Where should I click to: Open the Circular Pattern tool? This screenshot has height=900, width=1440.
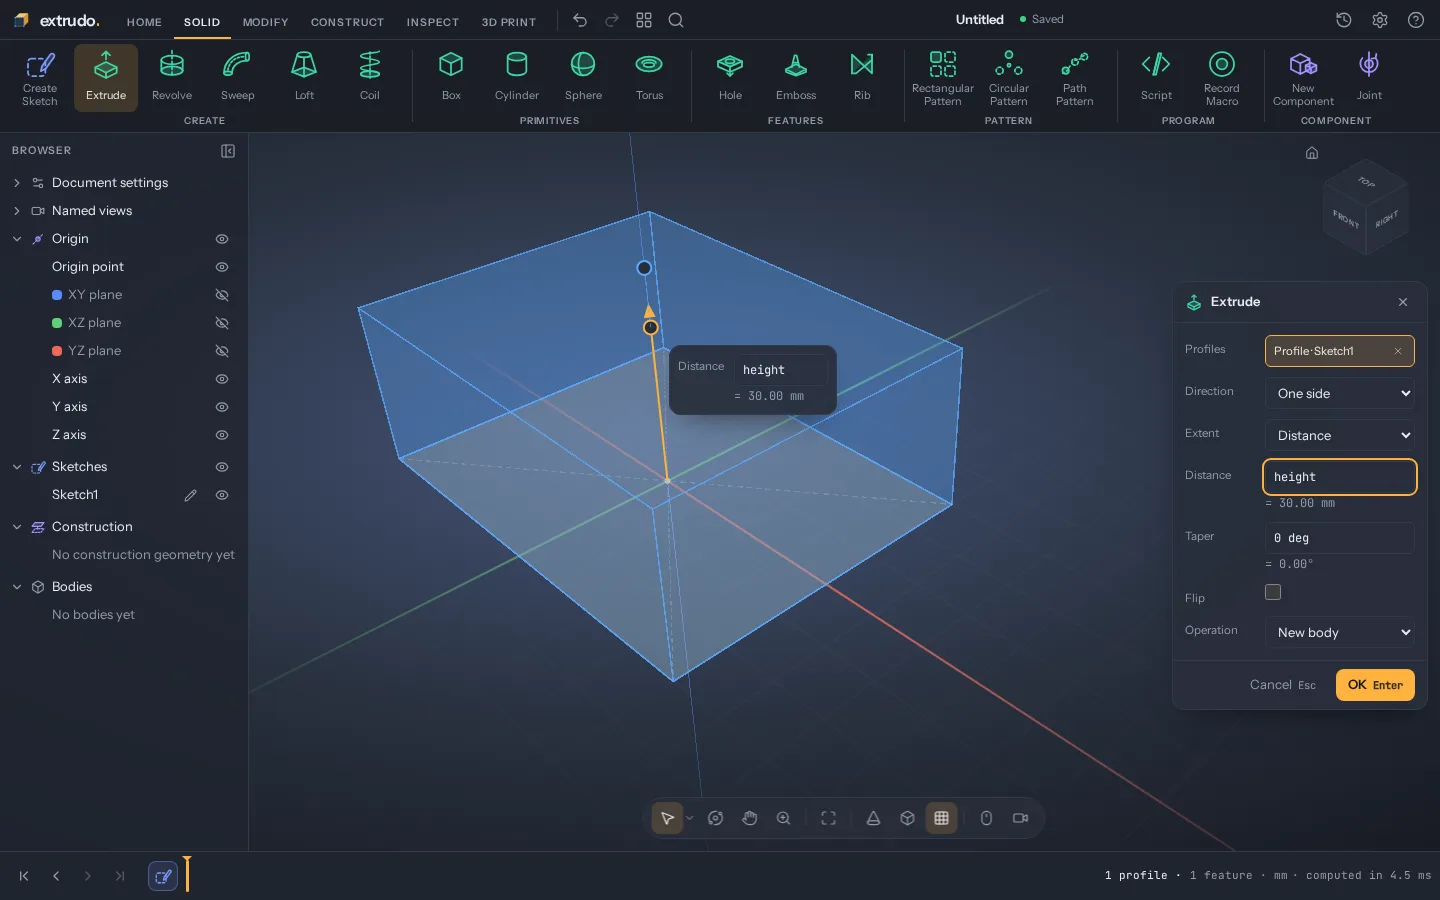(x=1009, y=77)
